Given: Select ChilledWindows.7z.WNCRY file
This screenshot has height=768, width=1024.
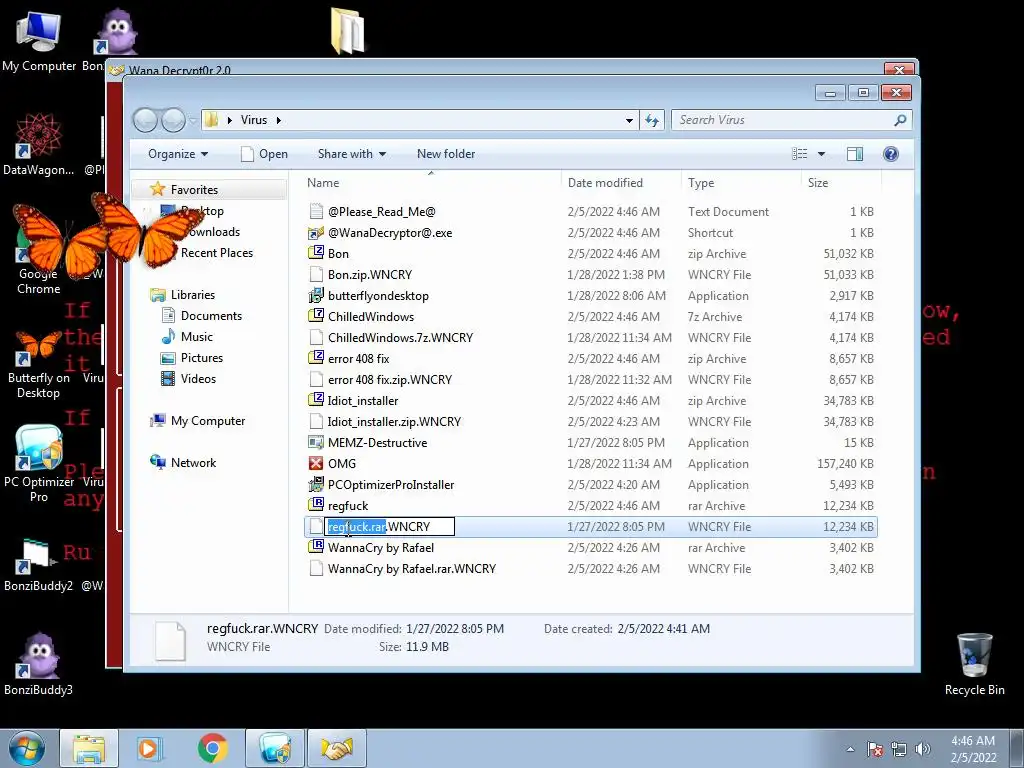Looking at the screenshot, I should click(x=400, y=338).
